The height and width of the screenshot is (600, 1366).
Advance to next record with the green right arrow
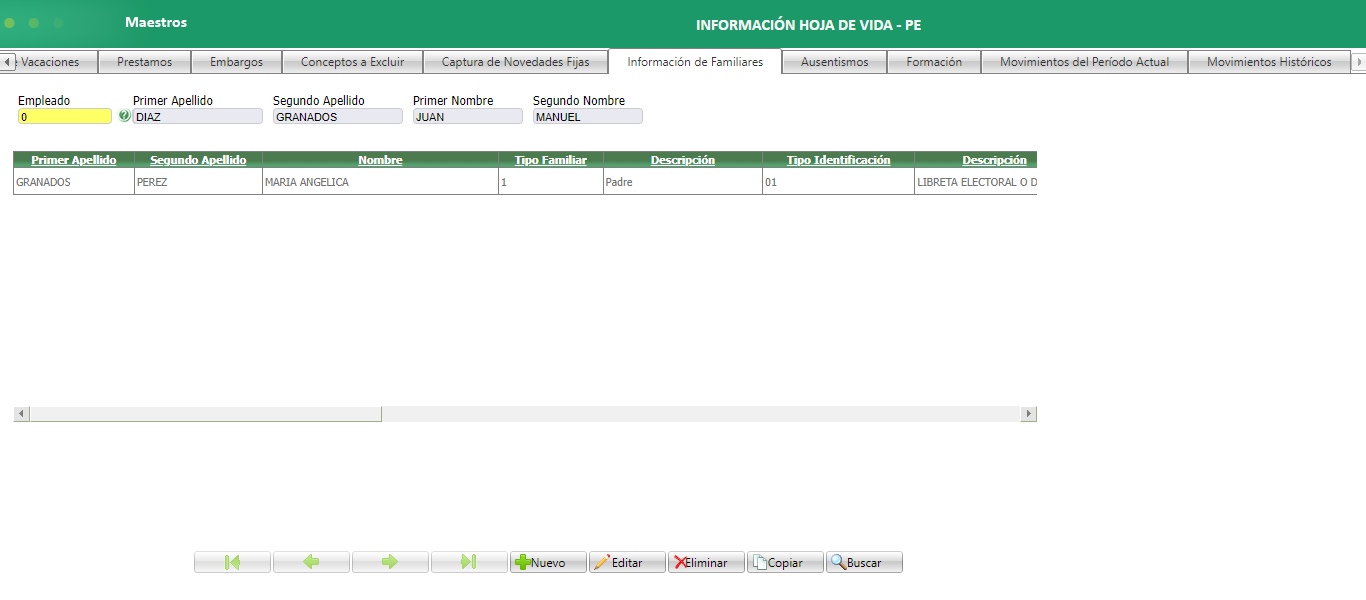pyautogui.click(x=389, y=561)
